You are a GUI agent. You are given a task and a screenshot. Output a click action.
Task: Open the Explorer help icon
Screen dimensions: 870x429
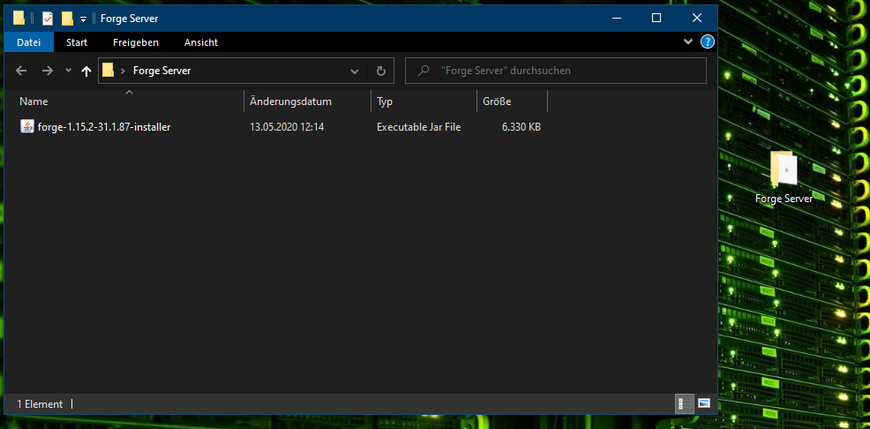point(707,42)
